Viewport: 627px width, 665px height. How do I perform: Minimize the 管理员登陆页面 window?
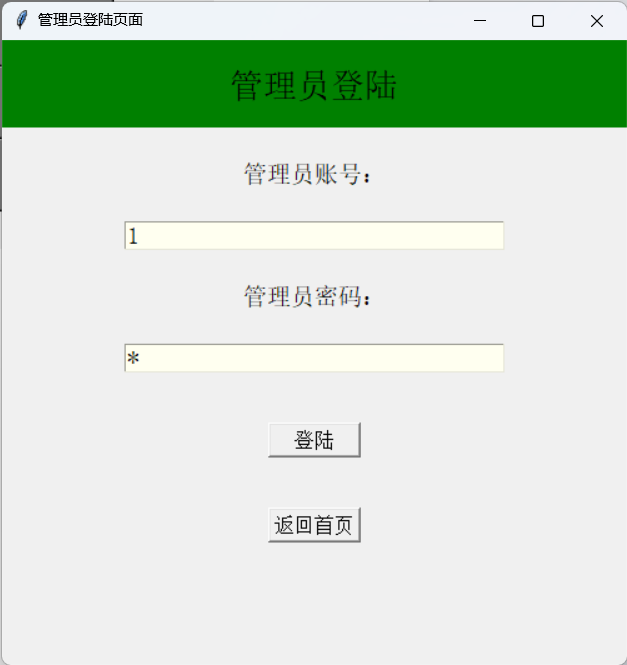(480, 20)
